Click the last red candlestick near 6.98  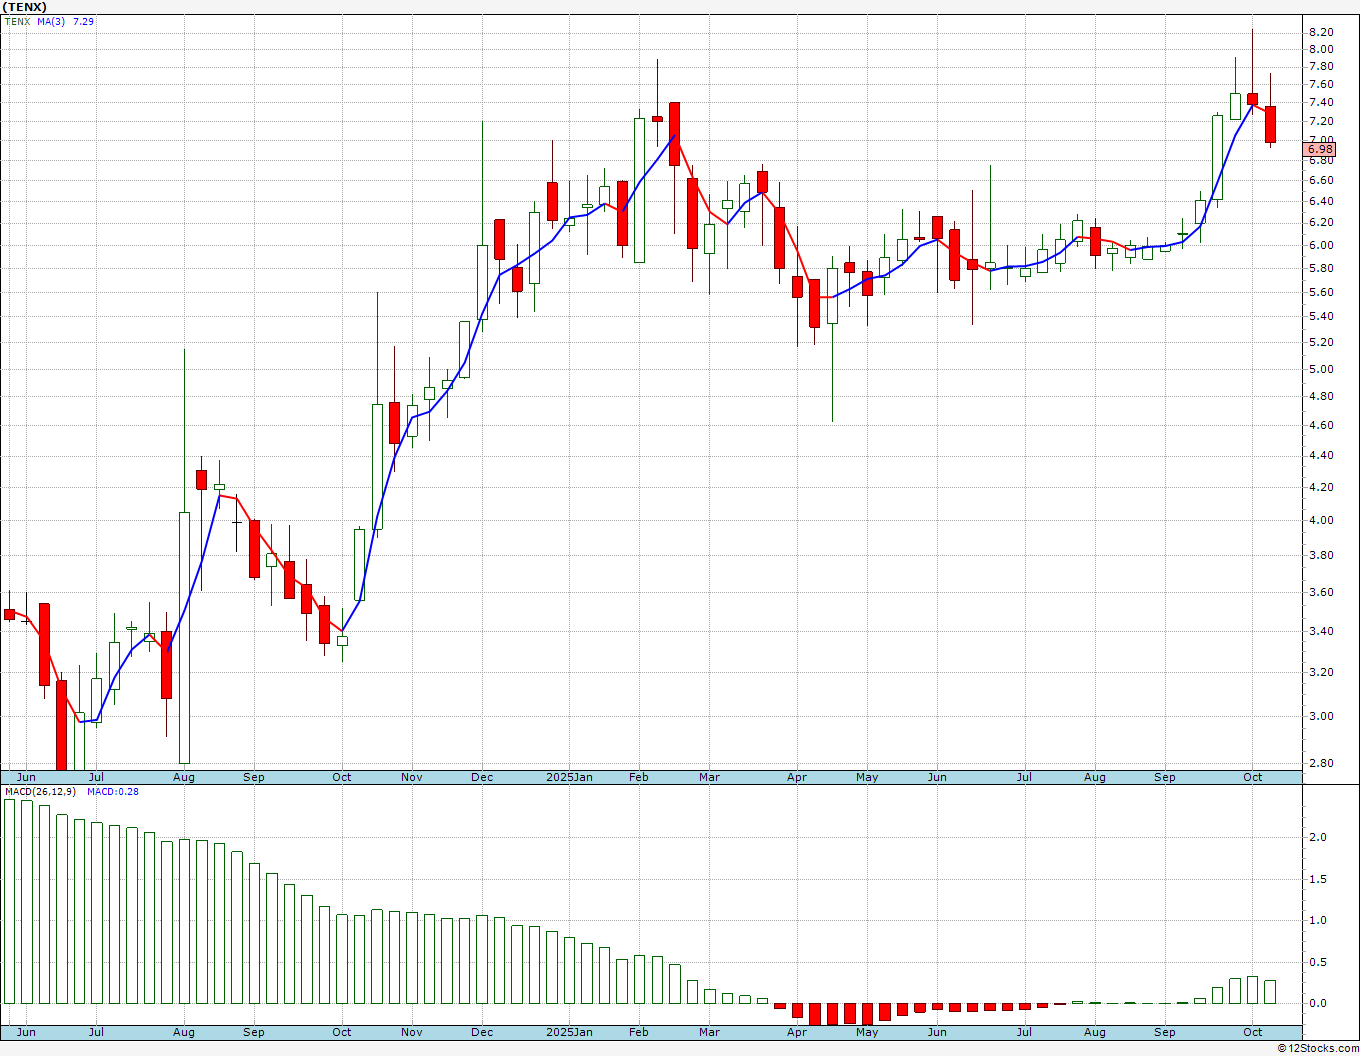coord(1270,124)
